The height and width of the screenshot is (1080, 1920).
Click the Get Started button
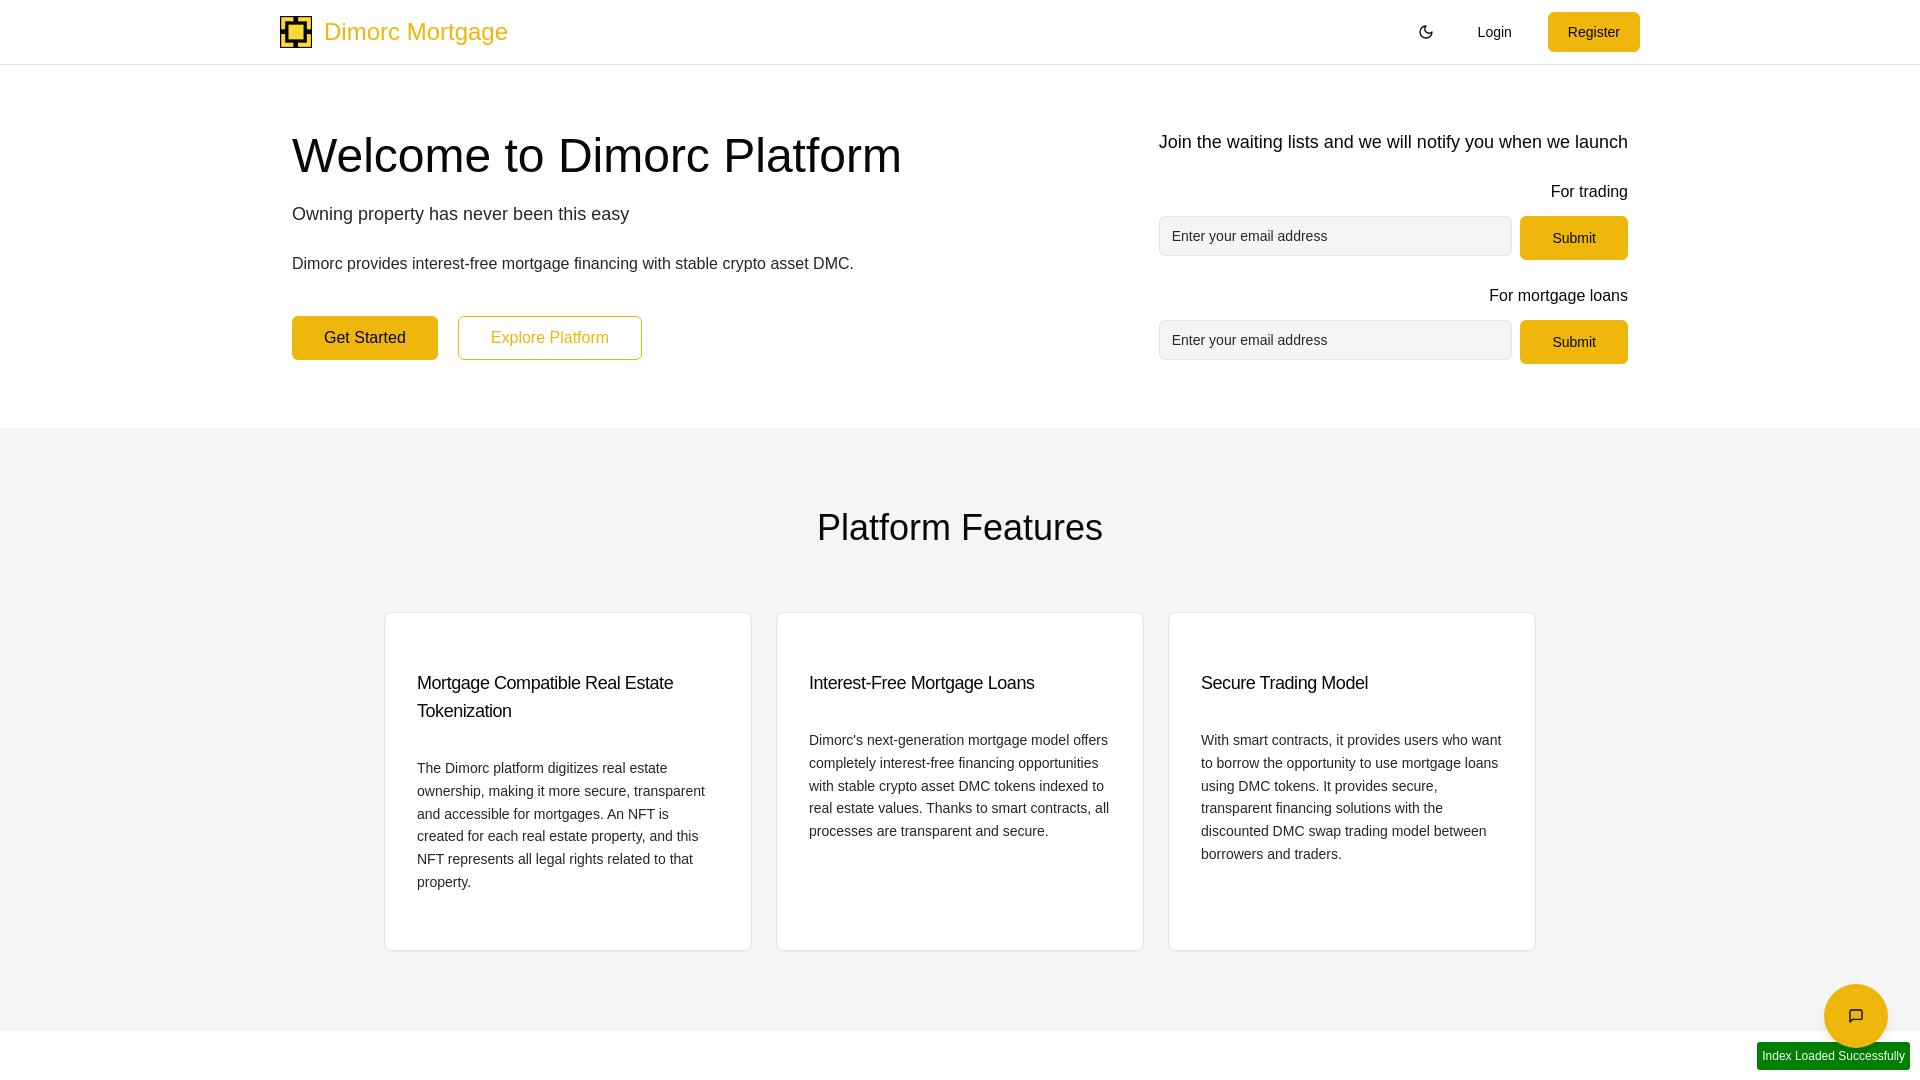pyautogui.click(x=364, y=337)
